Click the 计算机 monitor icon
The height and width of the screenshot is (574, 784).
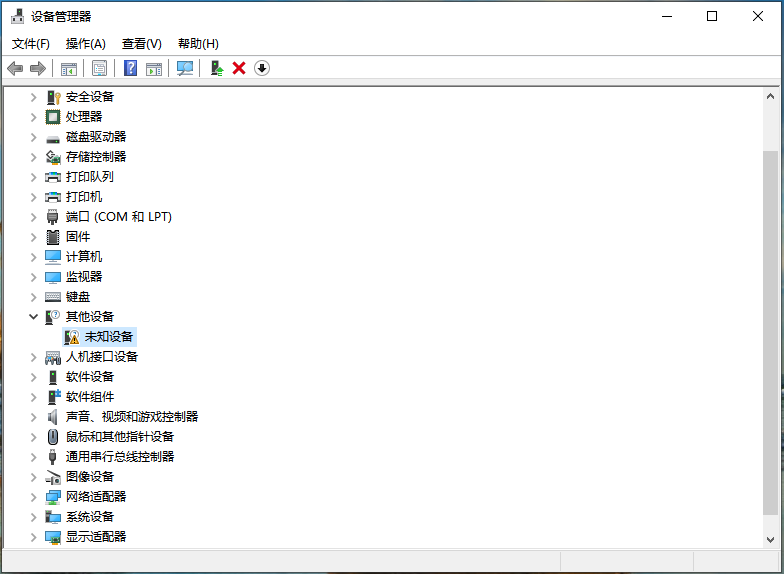(53, 257)
